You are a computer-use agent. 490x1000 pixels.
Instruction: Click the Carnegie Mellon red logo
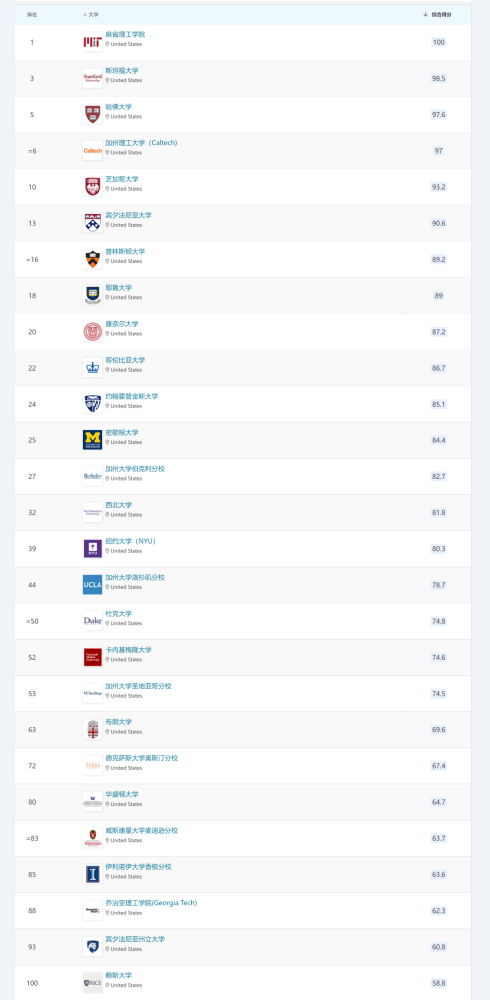click(x=93, y=657)
